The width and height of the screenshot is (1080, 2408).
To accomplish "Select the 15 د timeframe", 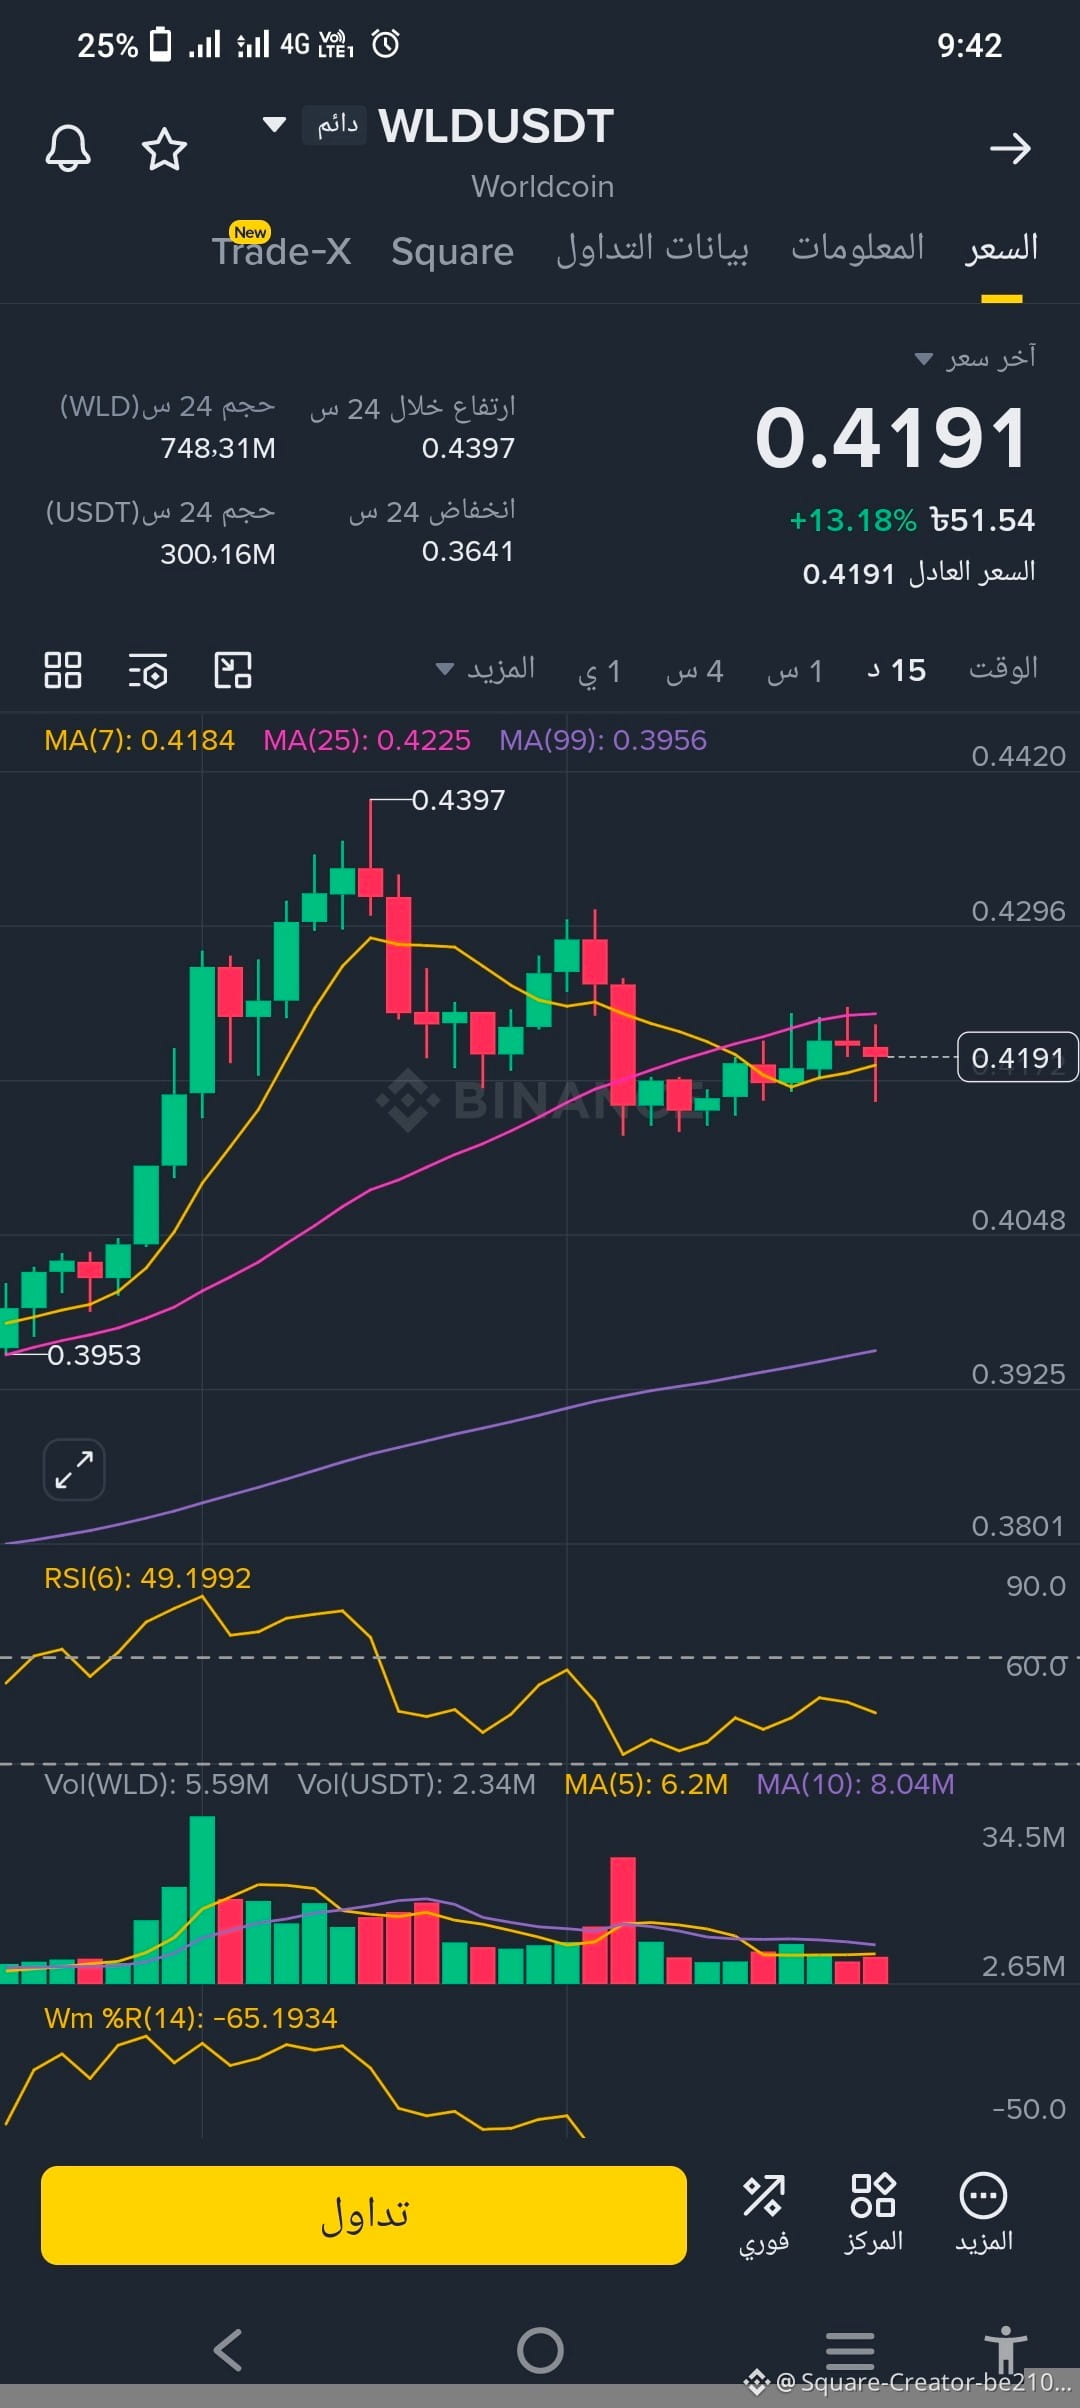I will pos(897,670).
